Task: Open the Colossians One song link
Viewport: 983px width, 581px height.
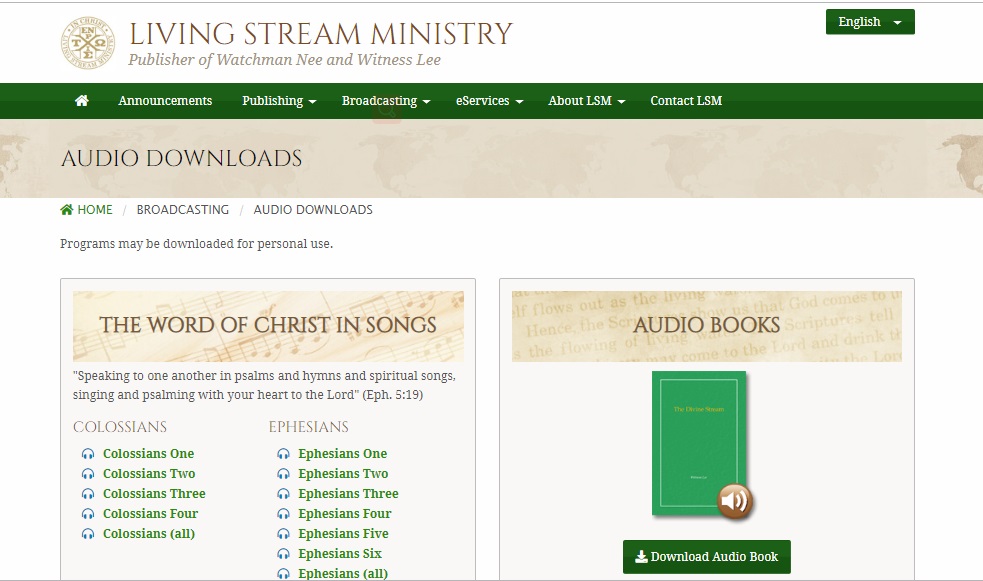Action: 149,454
